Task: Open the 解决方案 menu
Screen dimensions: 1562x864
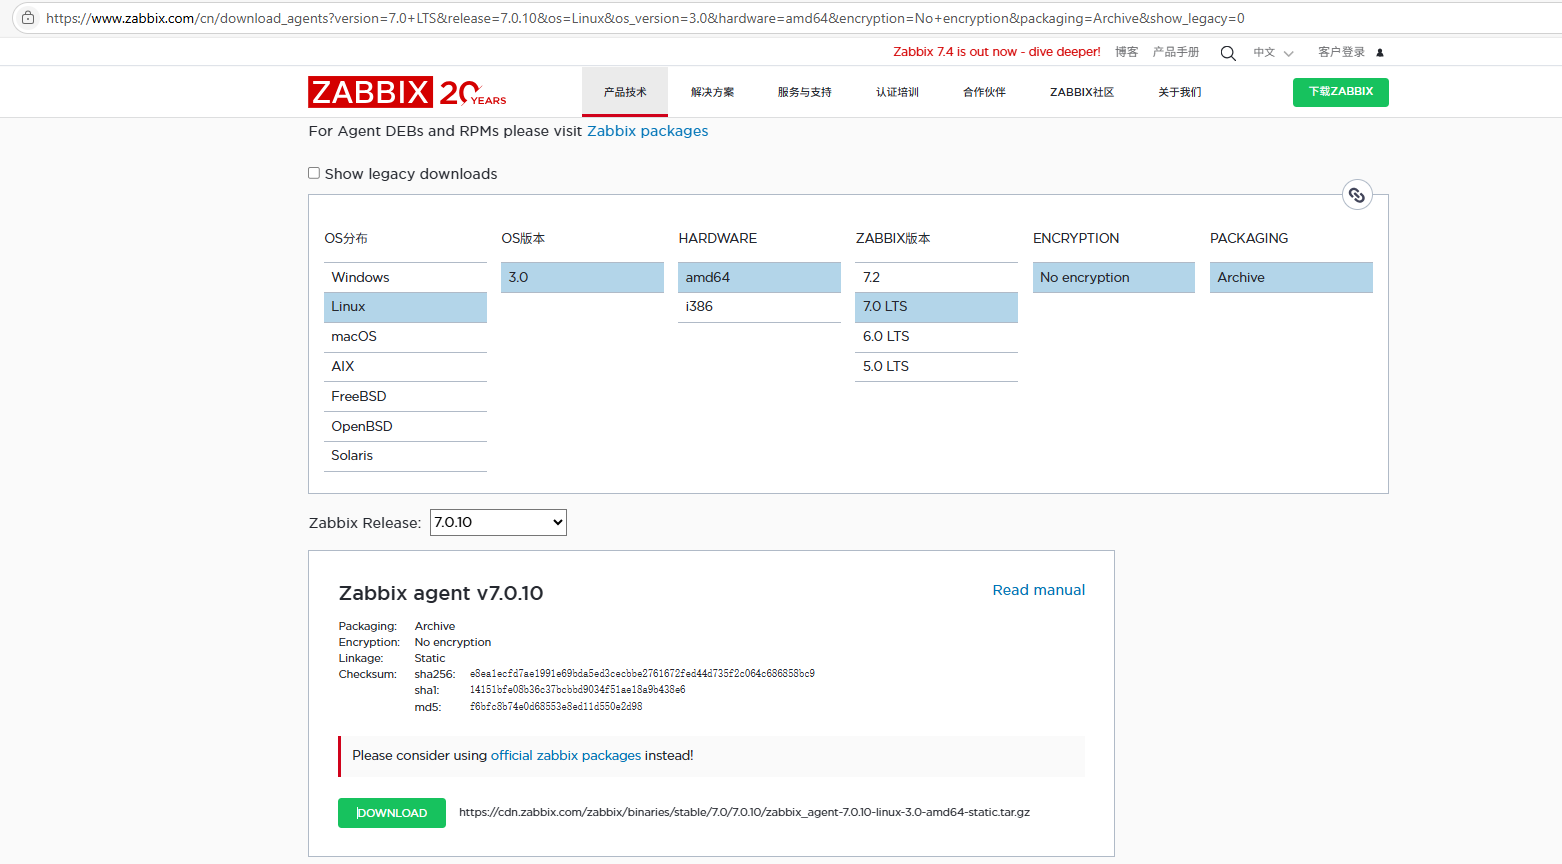Action: [x=712, y=92]
